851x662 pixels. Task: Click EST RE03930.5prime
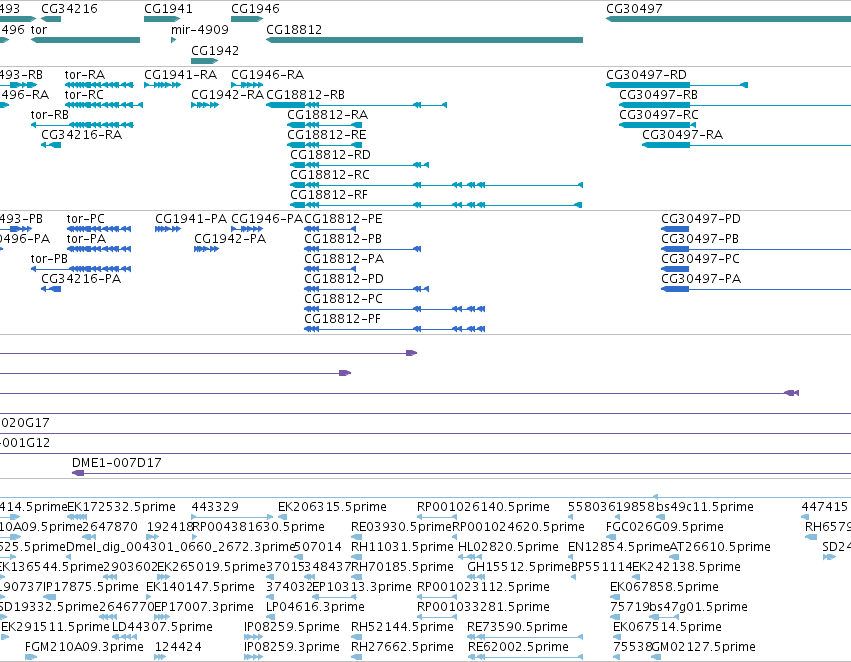(x=401, y=527)
